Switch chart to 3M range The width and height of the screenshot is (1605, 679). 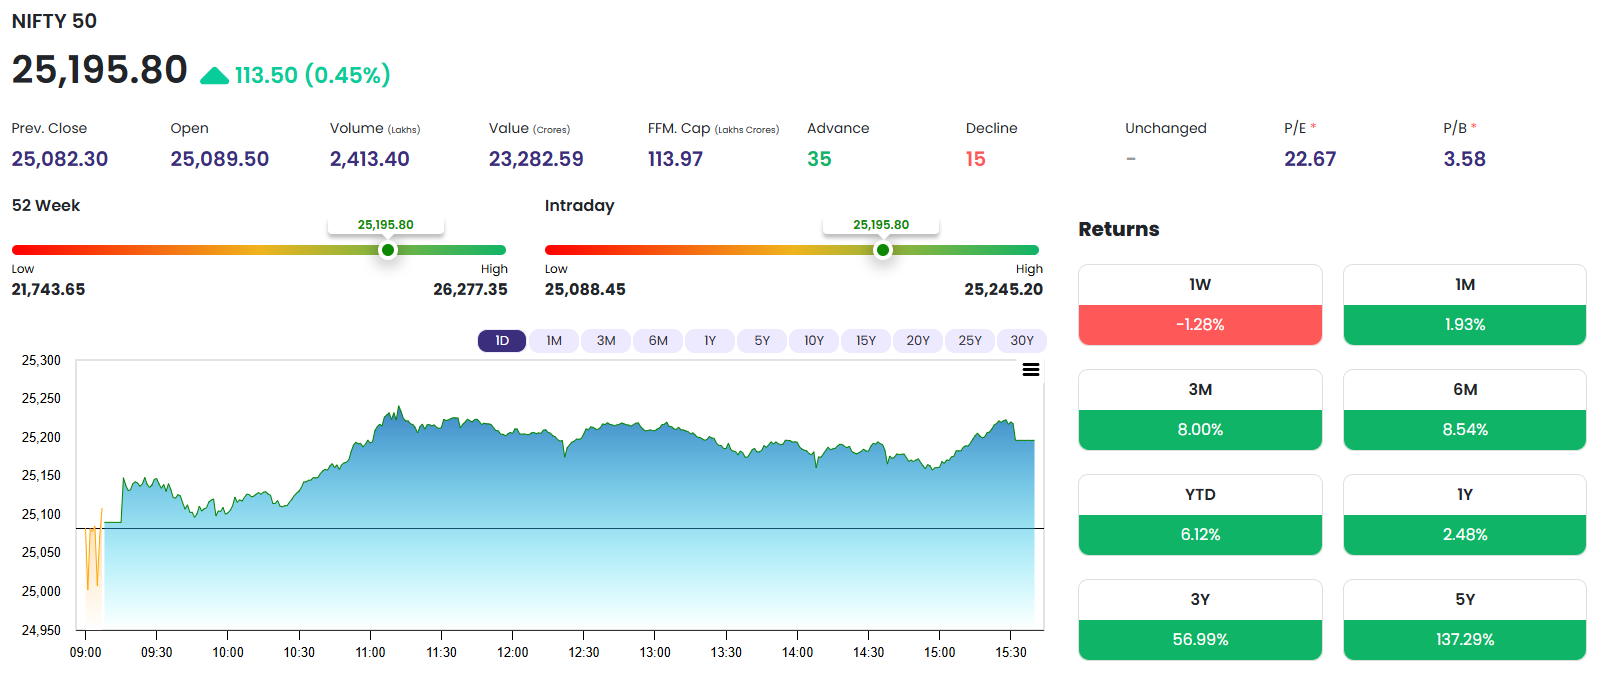pos(606,341)
